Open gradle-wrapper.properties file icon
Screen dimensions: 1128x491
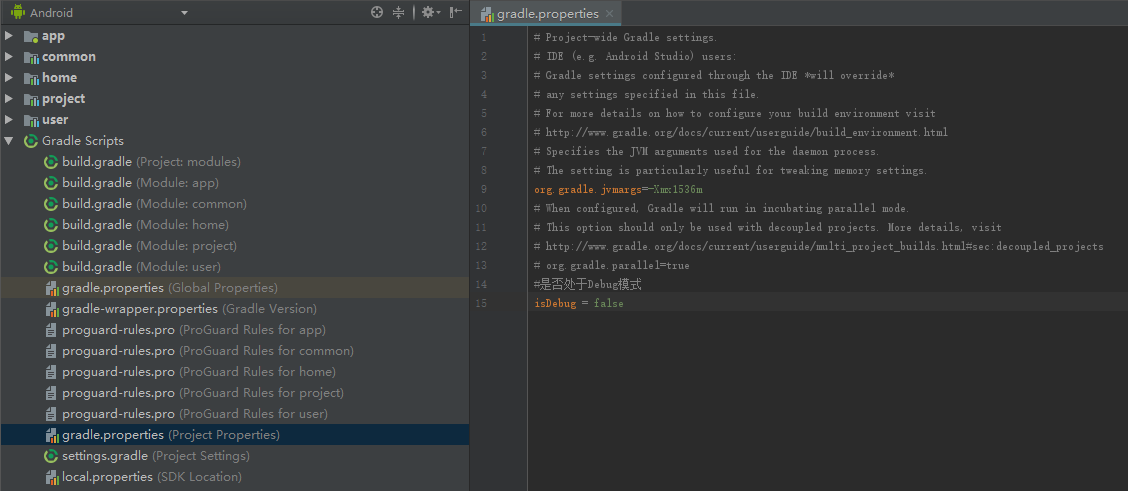point(51,309)
